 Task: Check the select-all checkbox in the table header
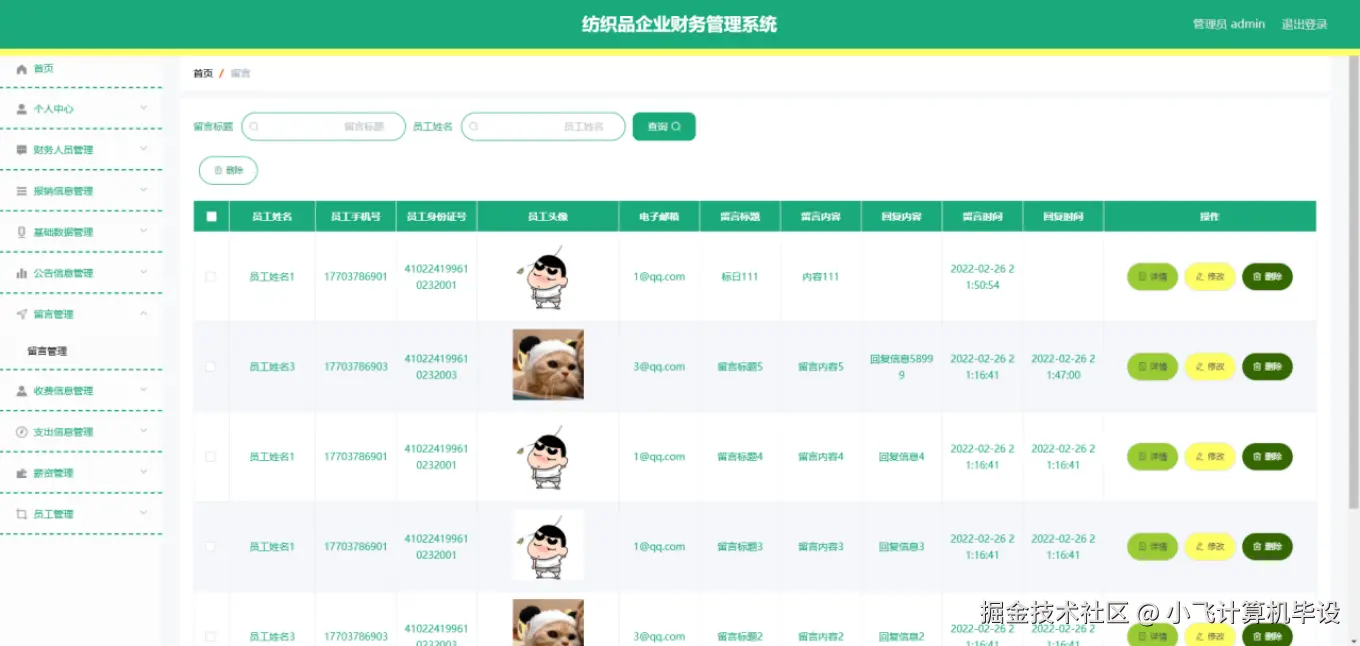[211, 215]
